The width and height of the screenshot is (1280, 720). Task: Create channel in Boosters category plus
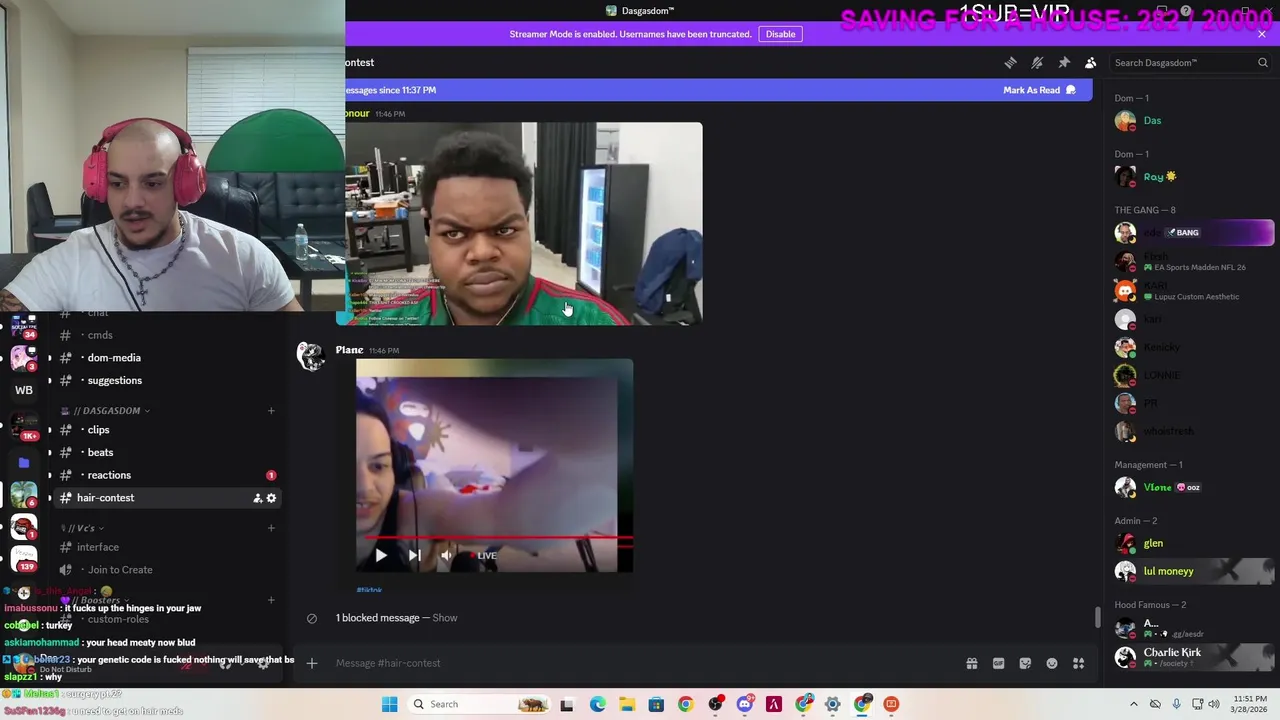click(271, 600)
